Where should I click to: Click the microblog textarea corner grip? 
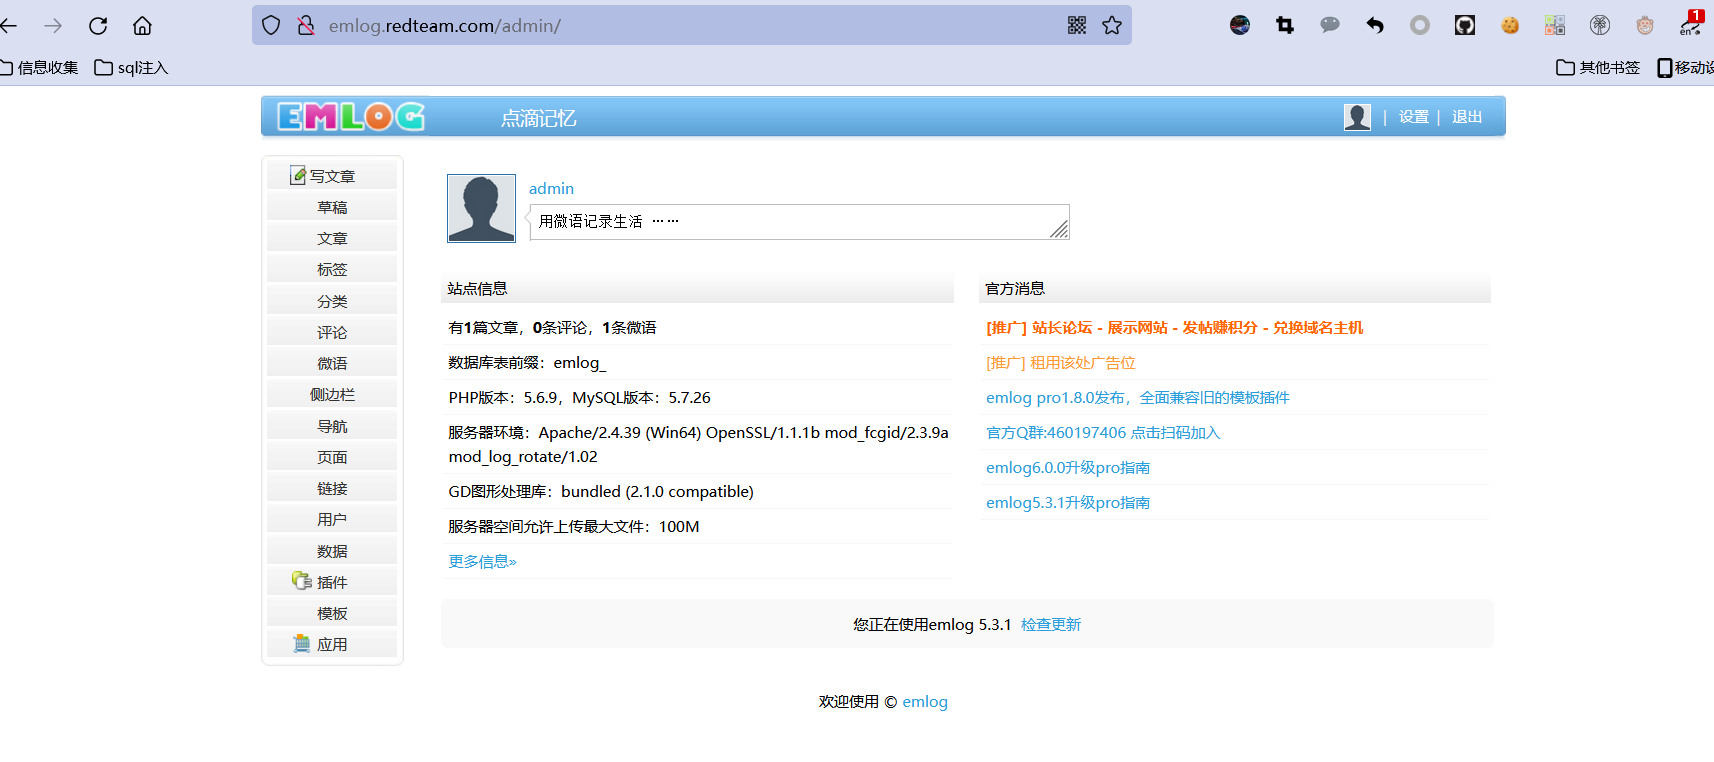click(x=1059, y=229)
